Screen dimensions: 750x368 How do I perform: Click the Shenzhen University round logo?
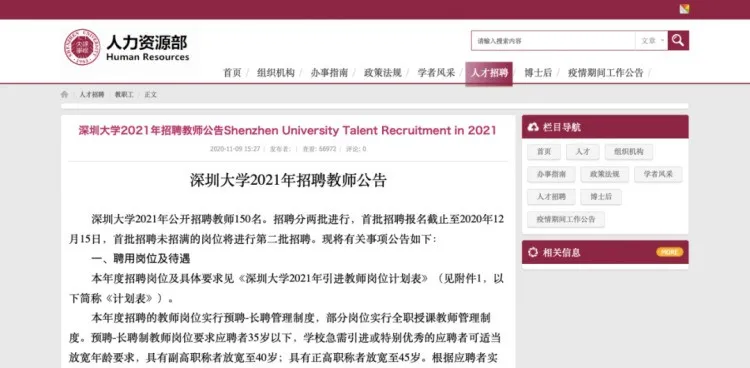point(82,47)
